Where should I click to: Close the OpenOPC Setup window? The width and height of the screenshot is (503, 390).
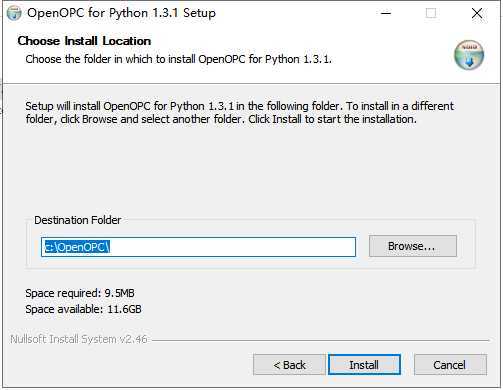(x=477, y=13)
